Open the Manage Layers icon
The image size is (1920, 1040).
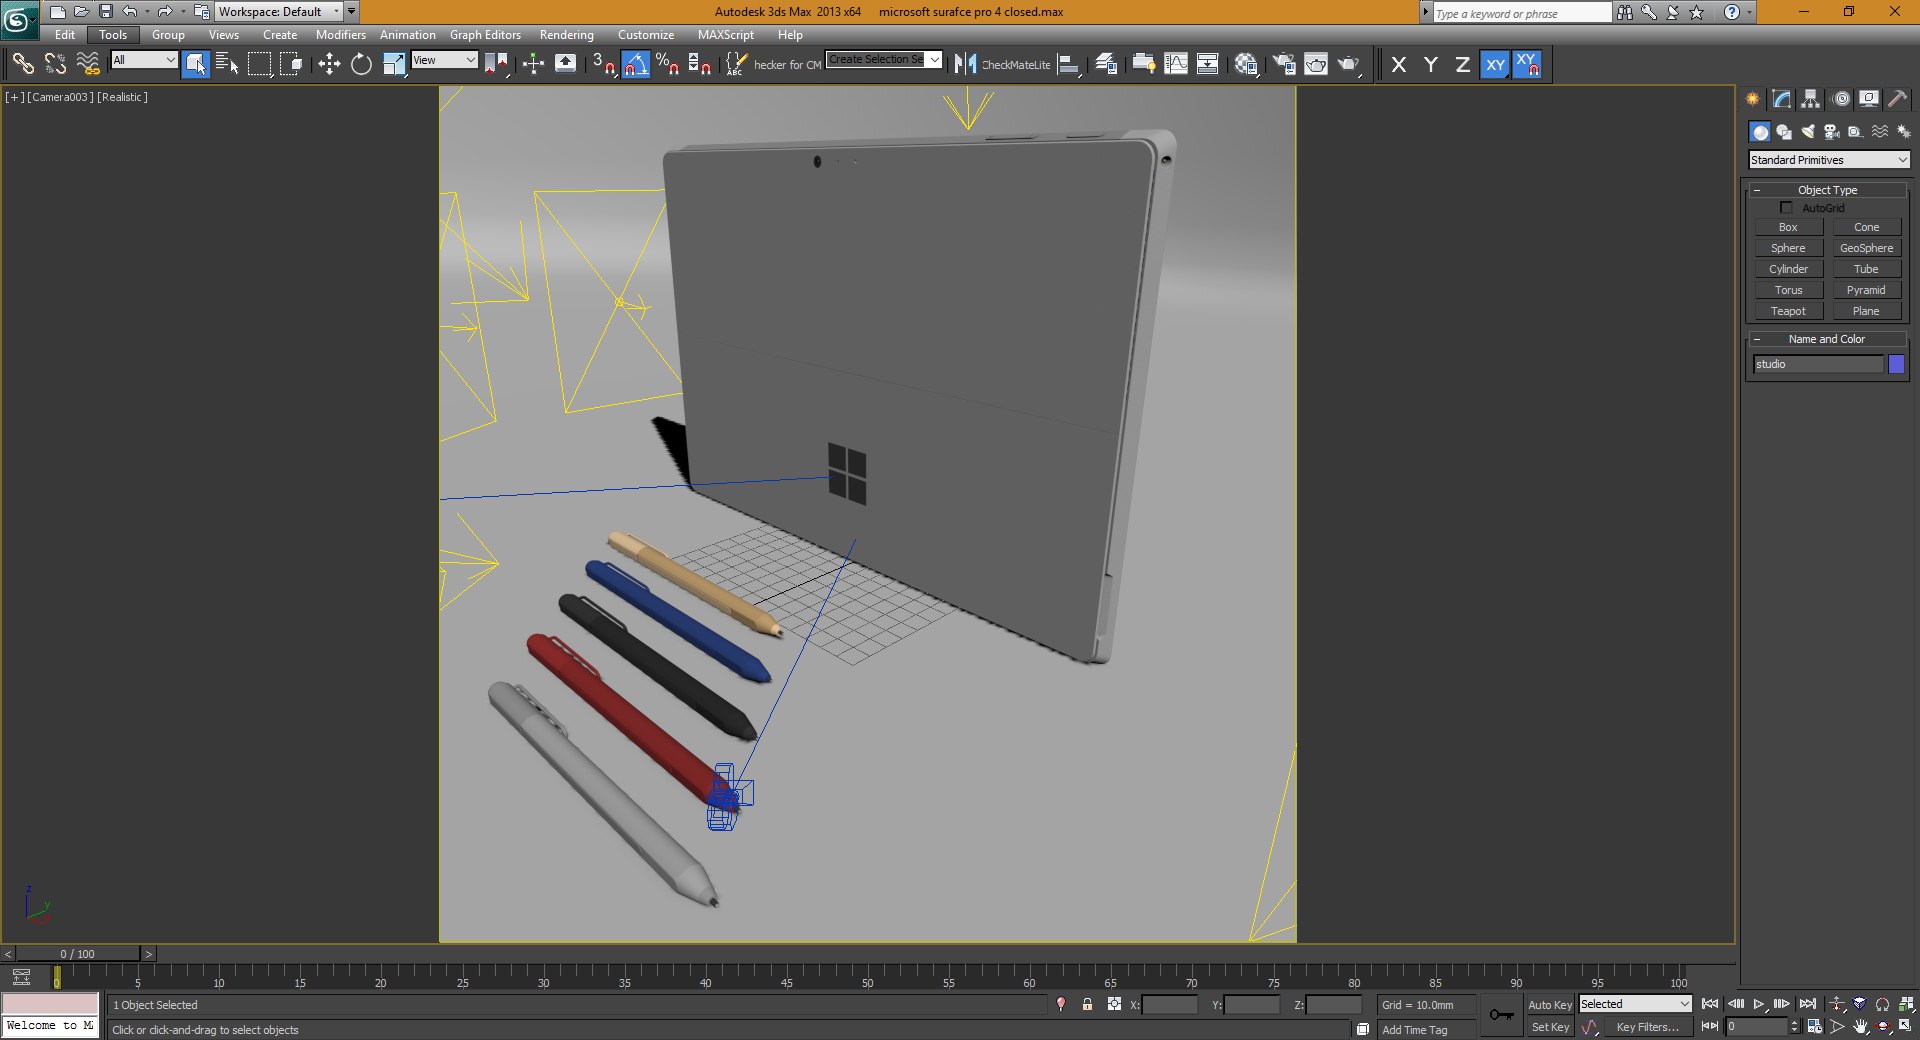click(1106, 64)
